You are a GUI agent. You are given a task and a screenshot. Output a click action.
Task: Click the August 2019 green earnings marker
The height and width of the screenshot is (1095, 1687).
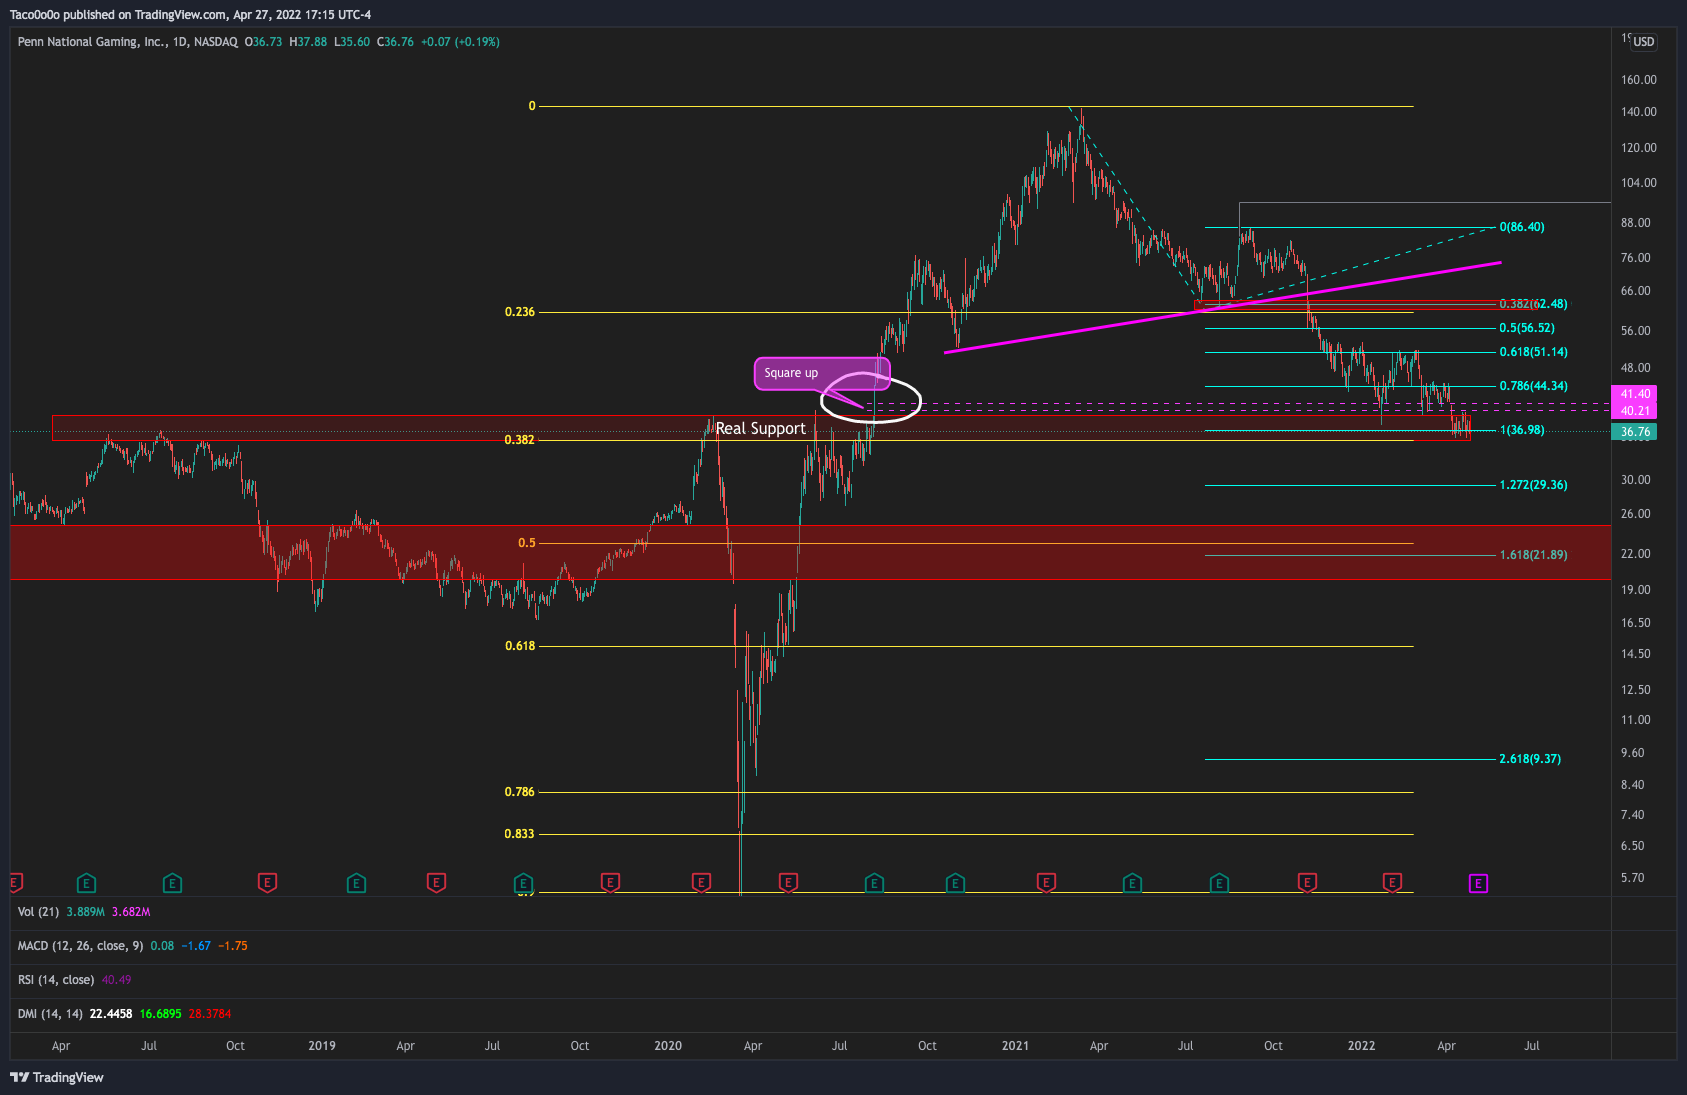click(x=523, y=883)
